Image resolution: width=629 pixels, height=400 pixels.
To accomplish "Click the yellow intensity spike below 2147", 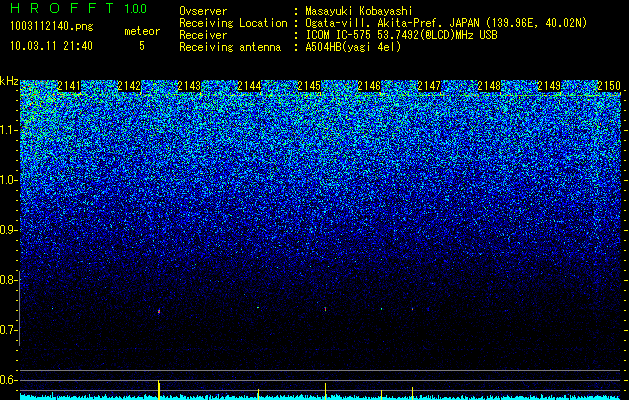I will (412, 393).
